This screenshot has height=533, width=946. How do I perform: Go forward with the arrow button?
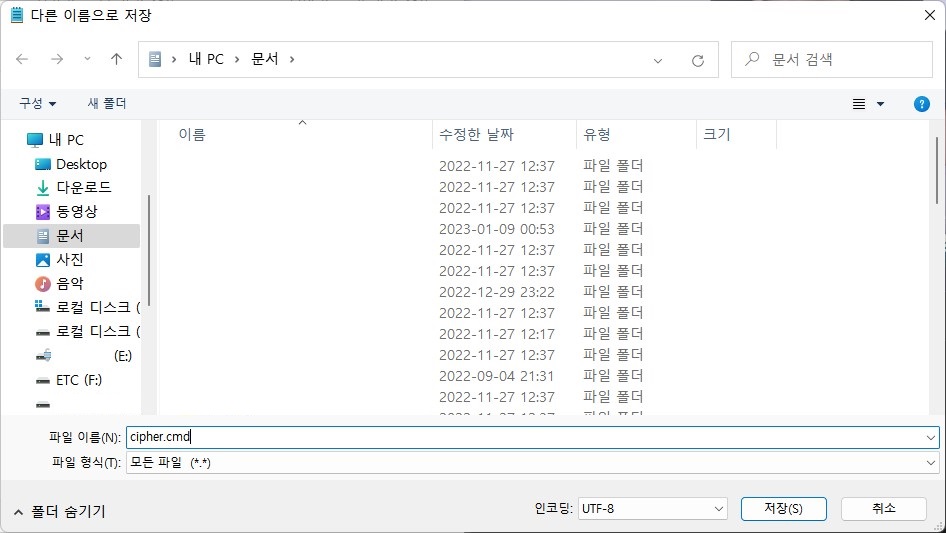[x=57, y=59]
